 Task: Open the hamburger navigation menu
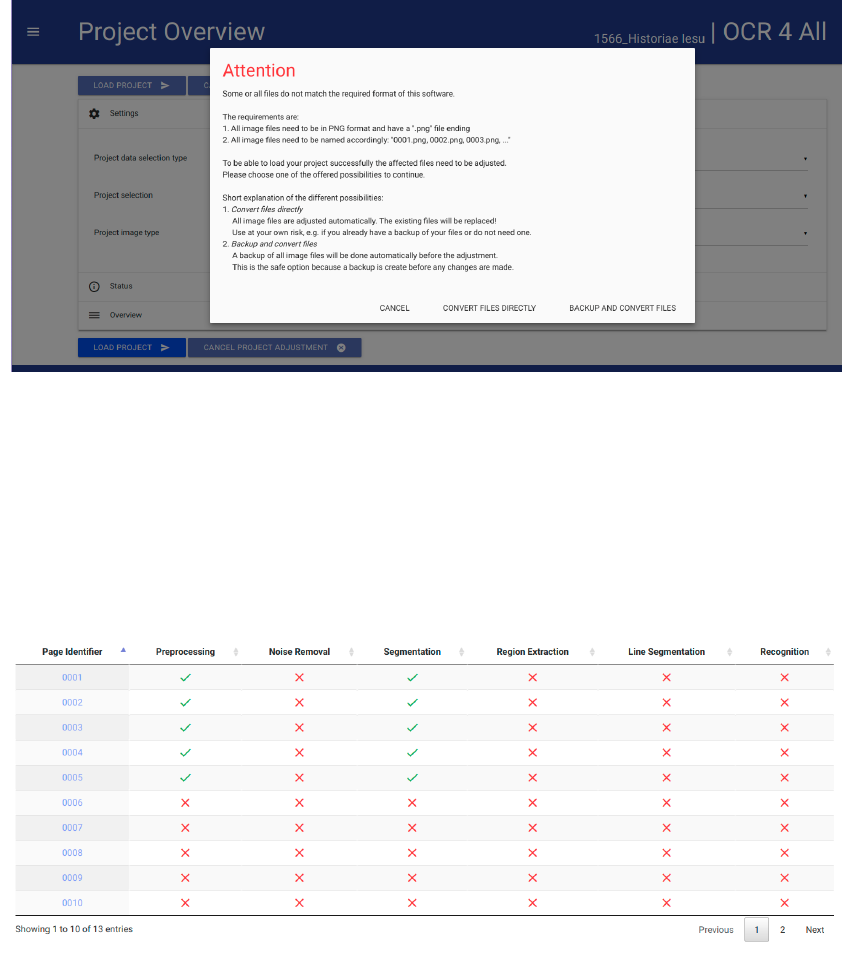[33, 32]
